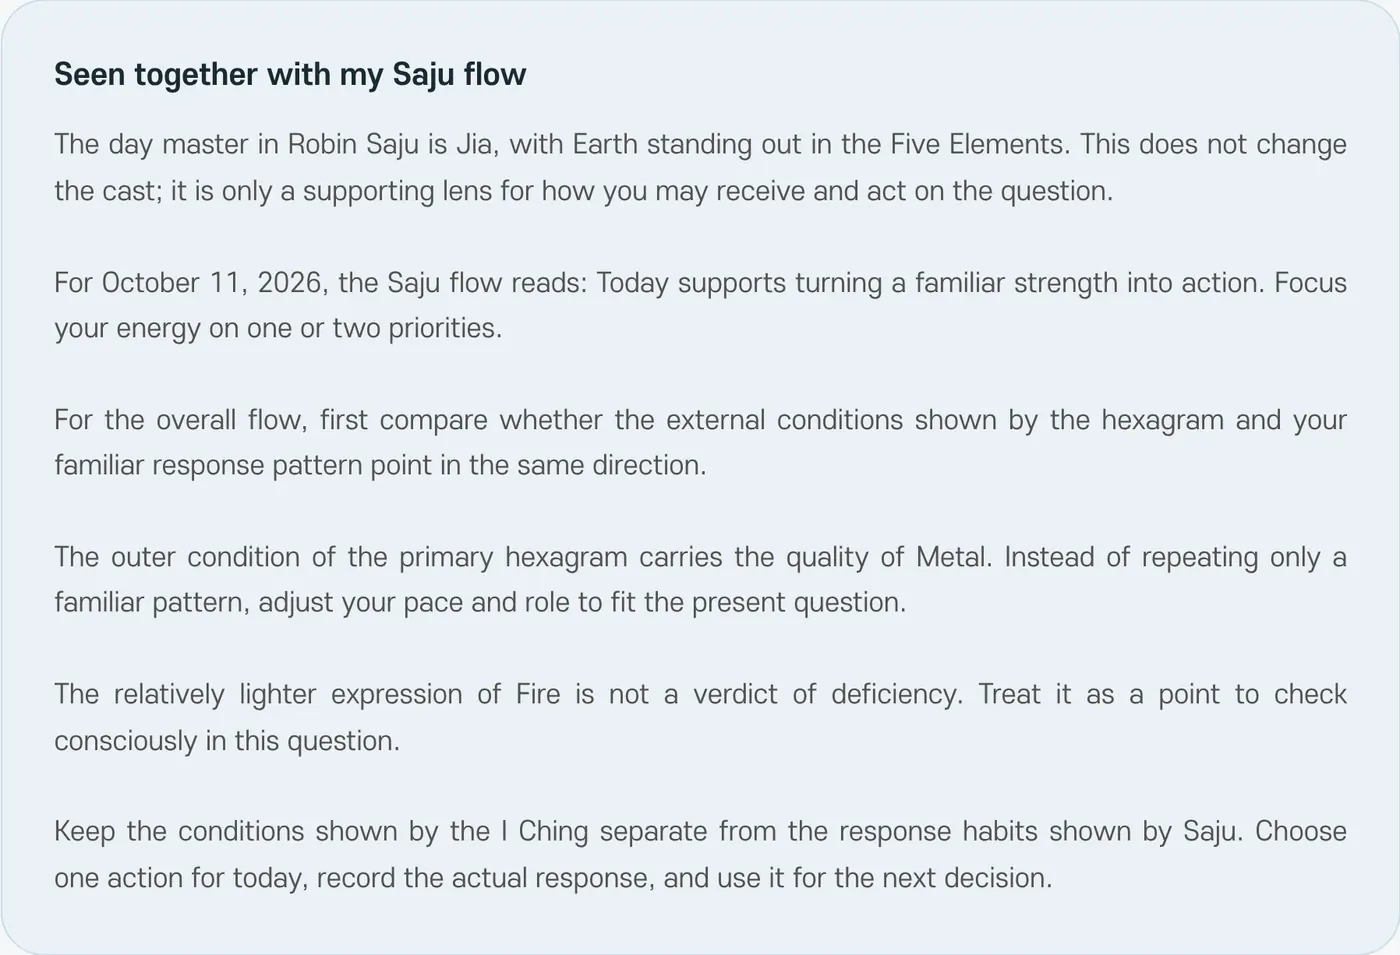Click 'consciously in this question' line
The width and height of the screenshot is (1400, 955).
click(227, 741)
